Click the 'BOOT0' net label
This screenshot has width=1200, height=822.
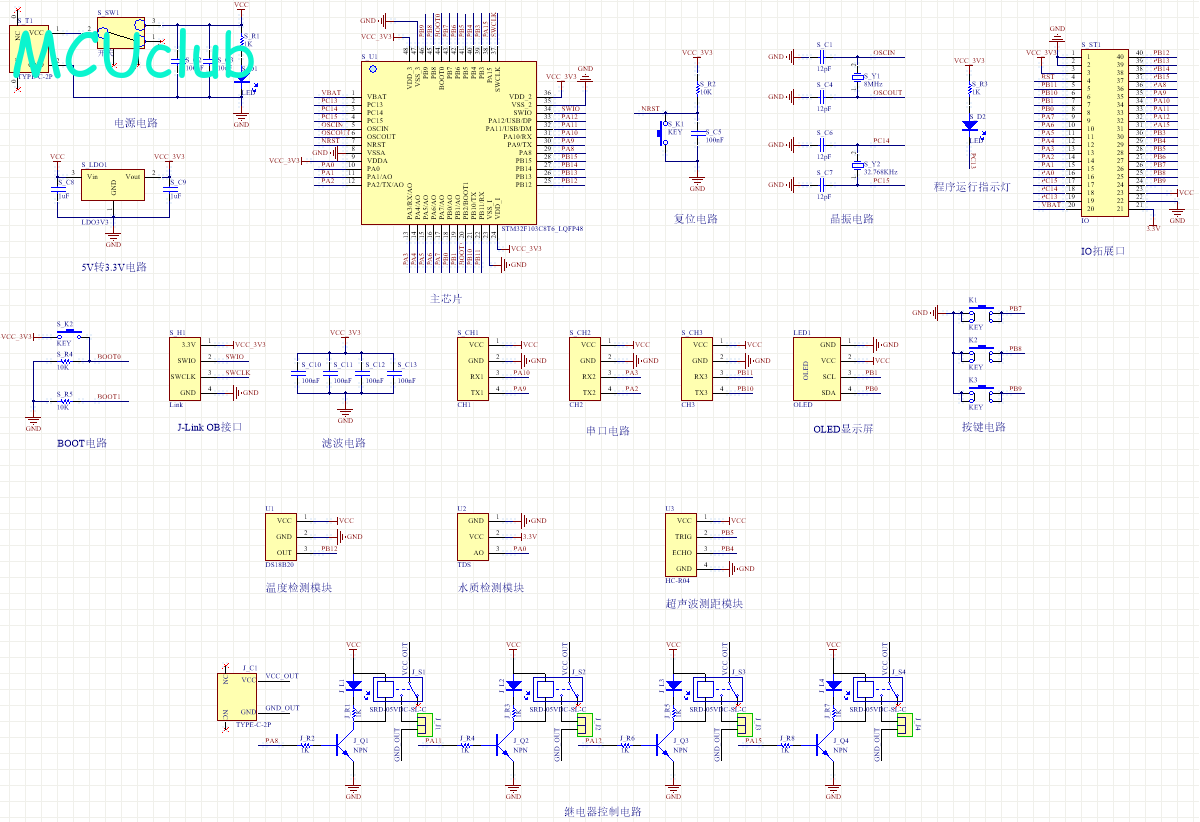pos(109,357)
